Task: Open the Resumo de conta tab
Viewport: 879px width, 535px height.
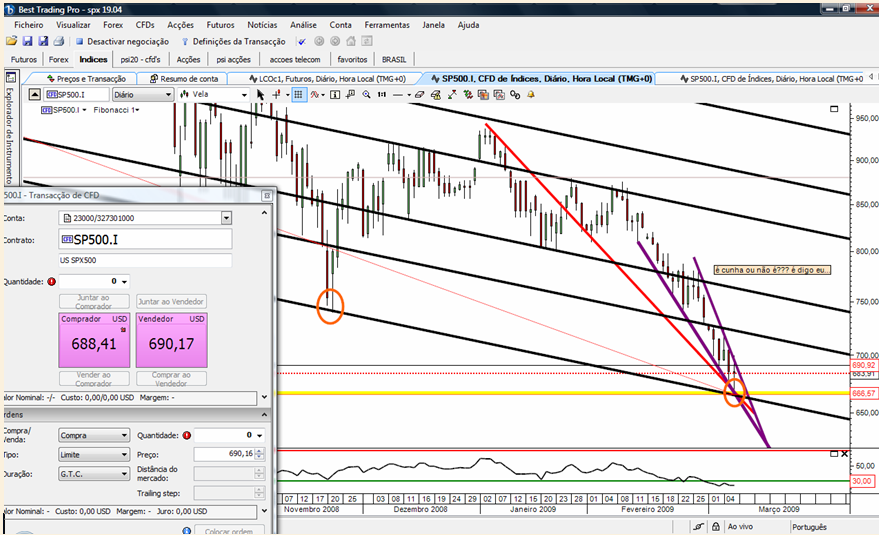Action: 184,79
